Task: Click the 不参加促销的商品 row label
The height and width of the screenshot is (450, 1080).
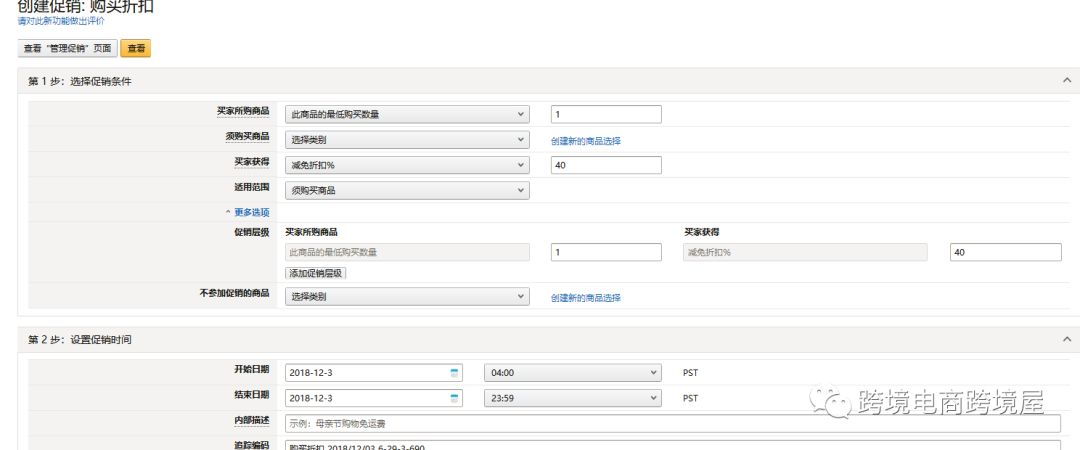Action: pos(234,293)
